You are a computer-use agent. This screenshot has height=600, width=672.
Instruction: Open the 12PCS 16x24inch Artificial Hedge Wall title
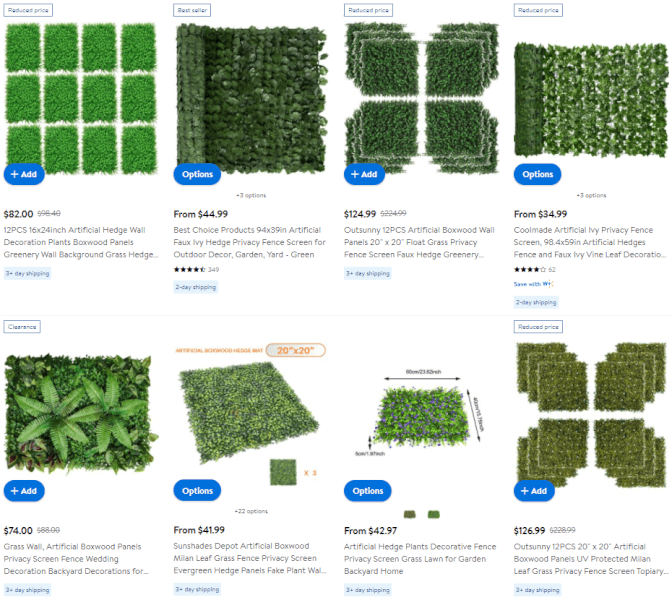[x=81, y=242]
